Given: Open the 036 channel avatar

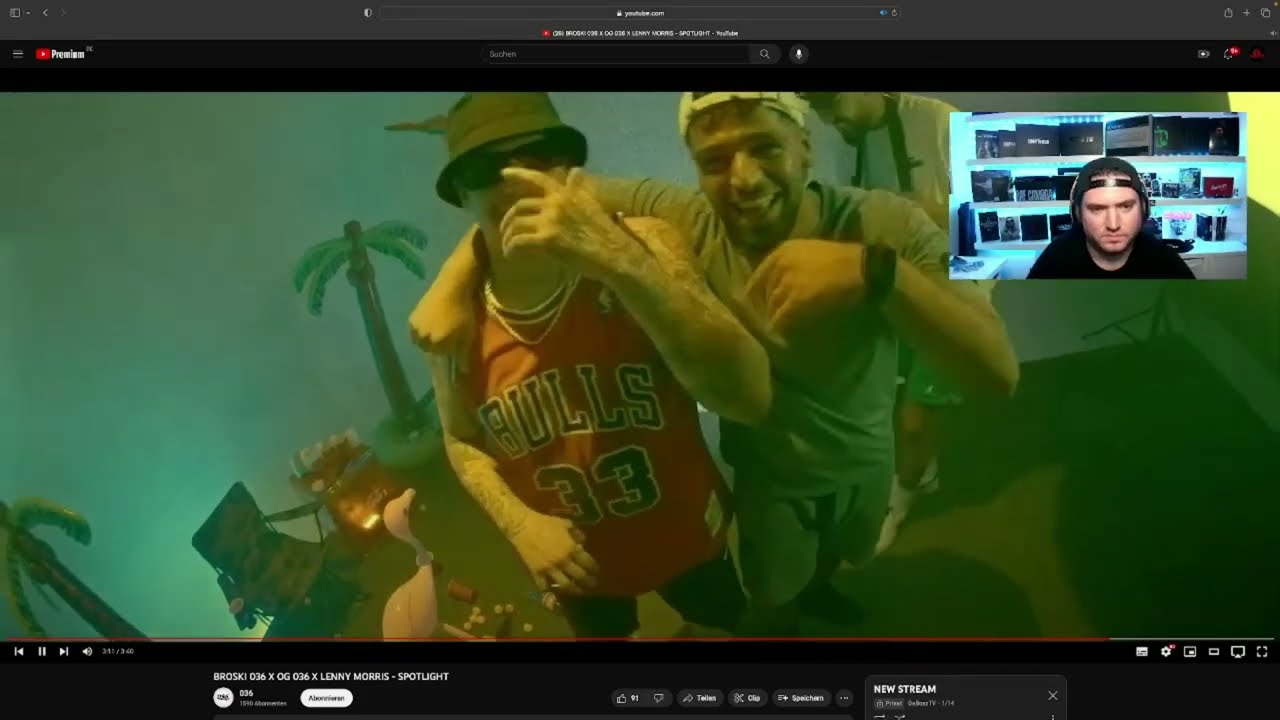Looking at the screenshot, I should pos(223,697).
